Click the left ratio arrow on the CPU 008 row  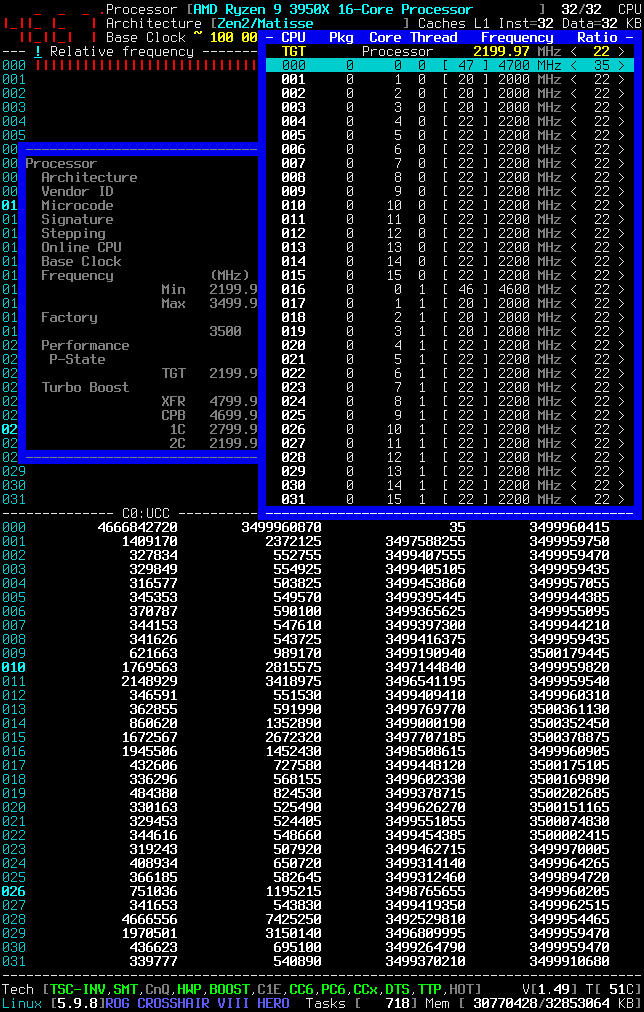[574, 177]
